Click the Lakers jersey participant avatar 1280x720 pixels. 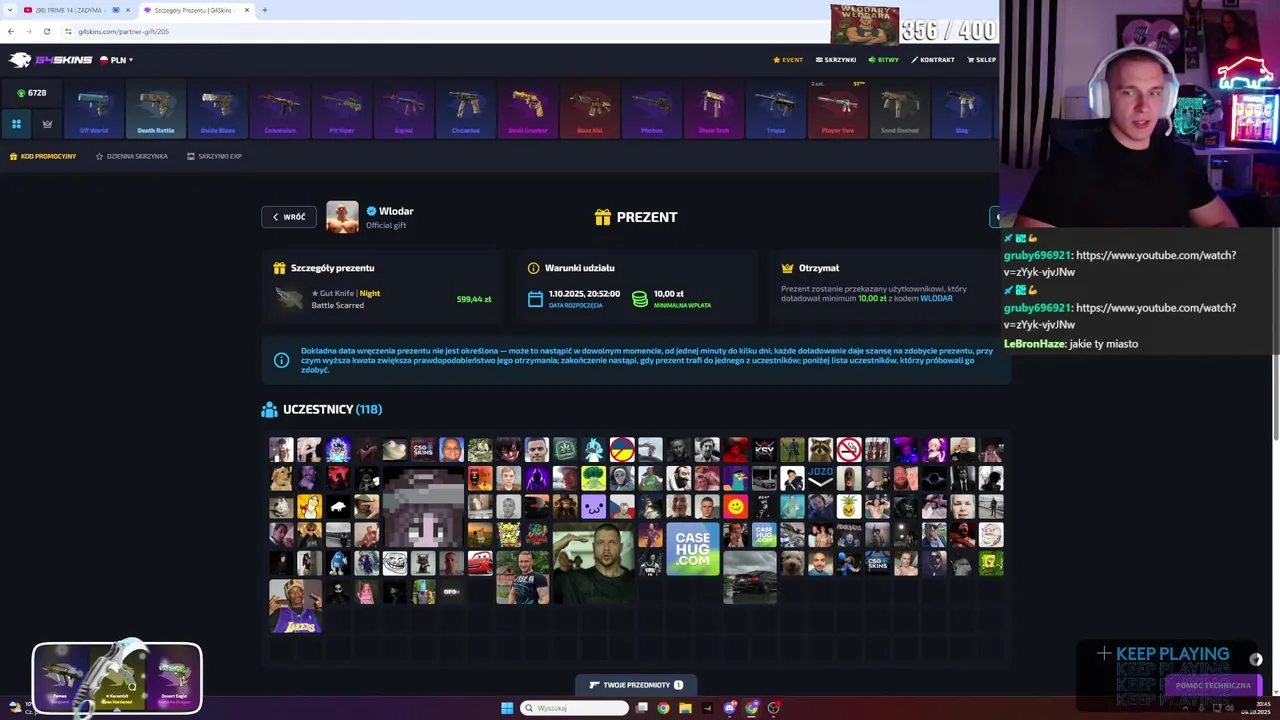[295, 606]
